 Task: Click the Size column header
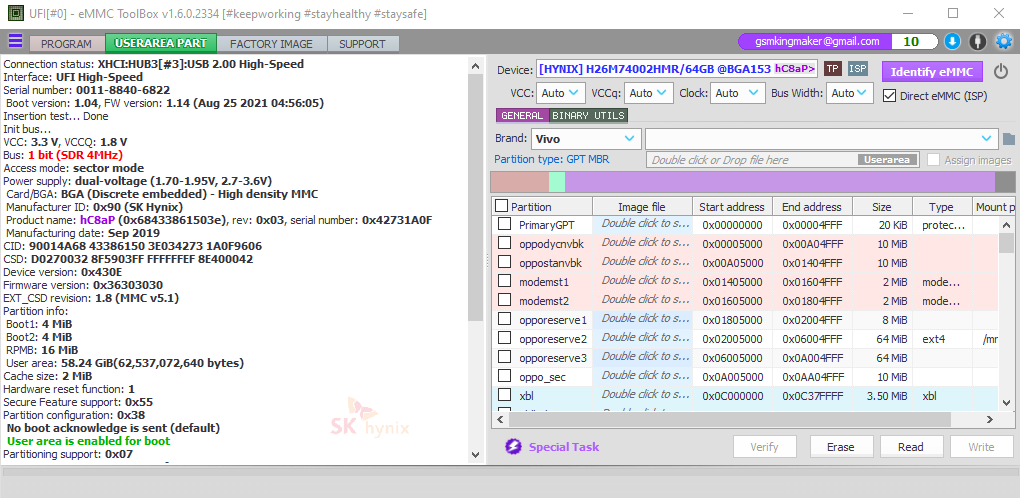point(881,207)
